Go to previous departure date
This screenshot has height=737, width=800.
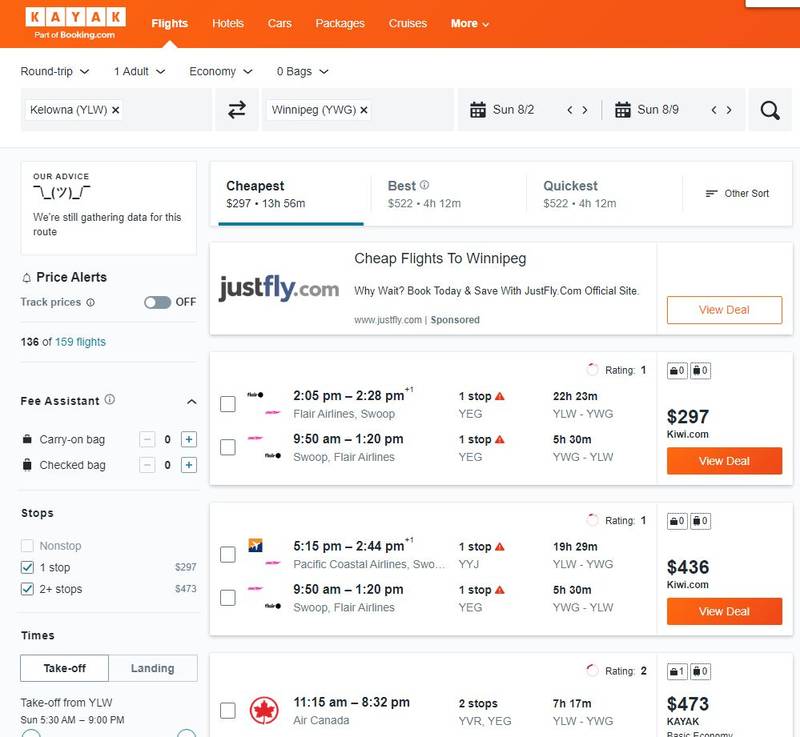570,110
